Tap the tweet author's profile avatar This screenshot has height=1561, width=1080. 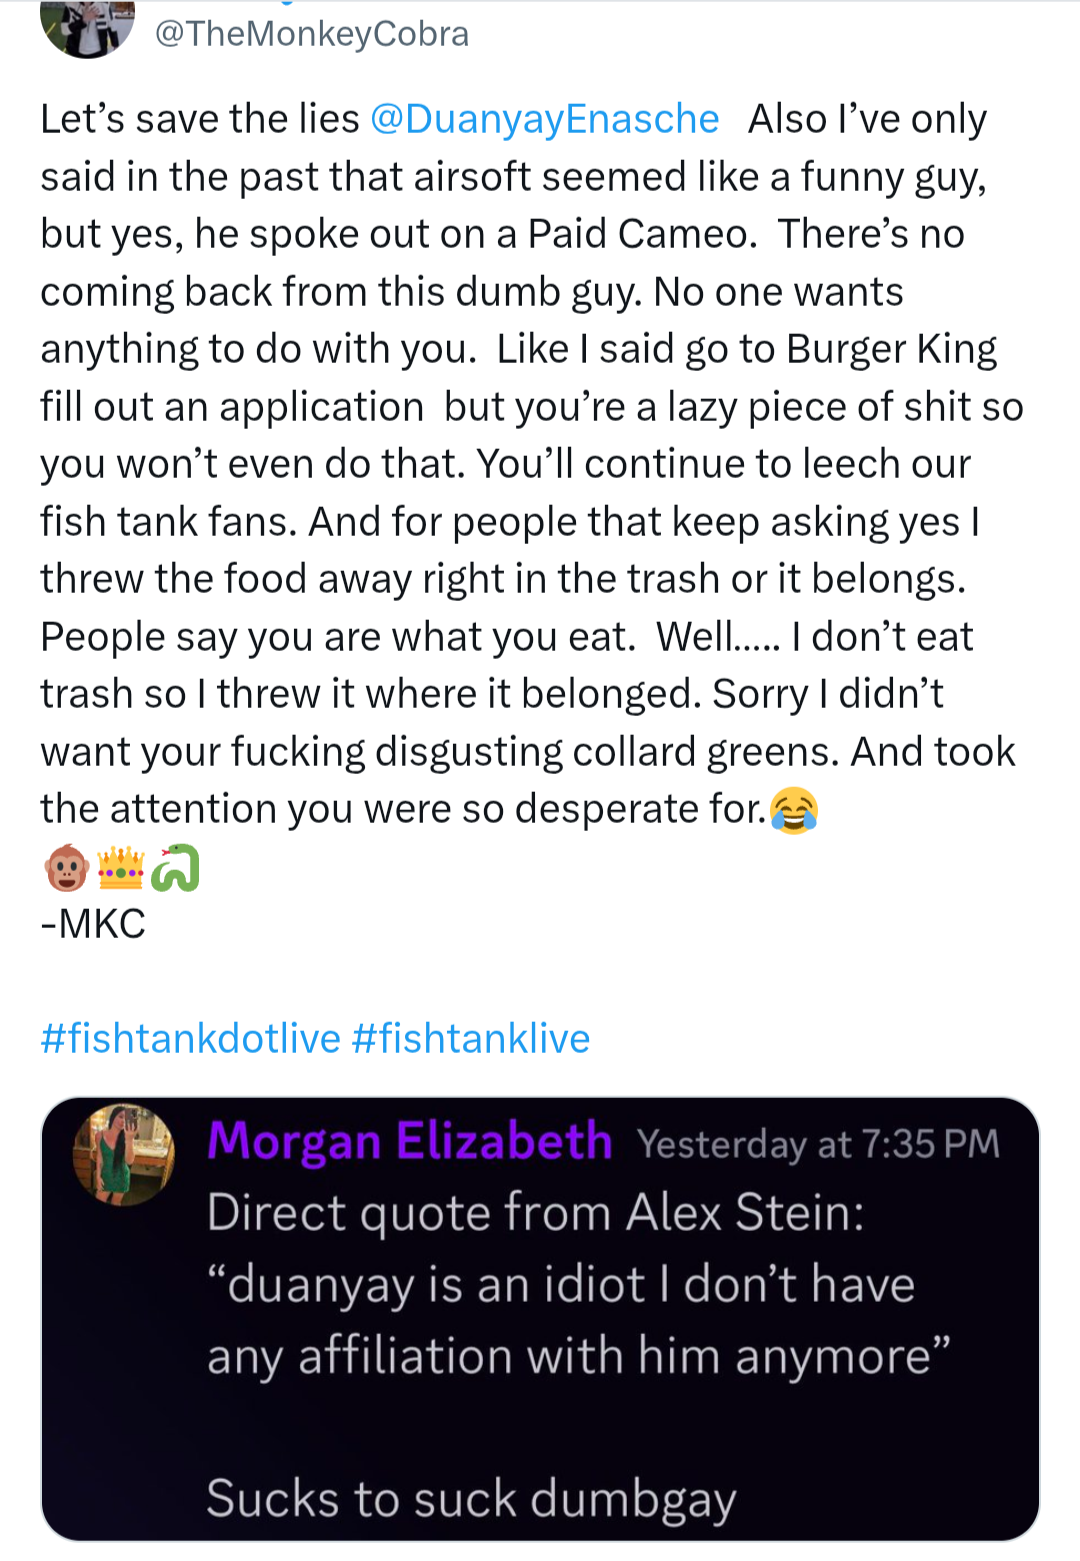click(x=87, y=26)
